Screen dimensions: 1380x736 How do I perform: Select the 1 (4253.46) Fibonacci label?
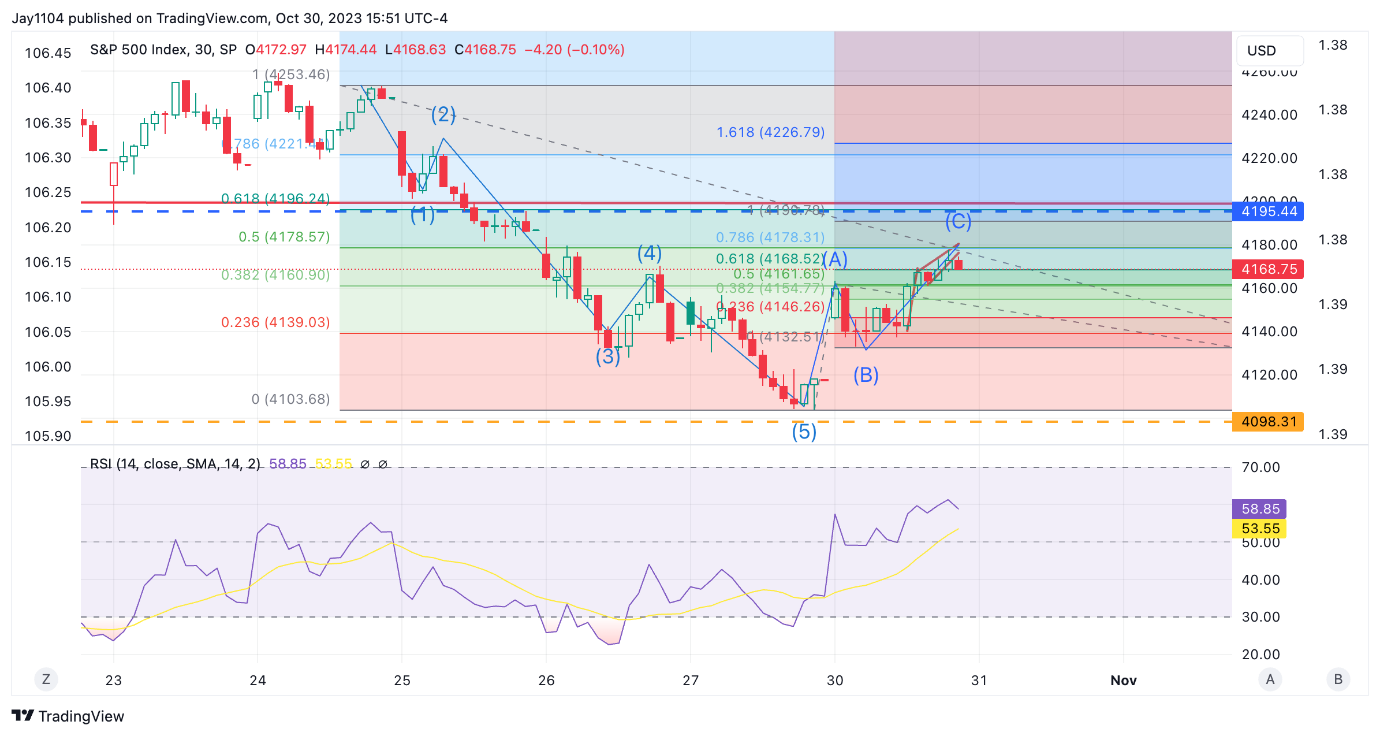(291, 74)
